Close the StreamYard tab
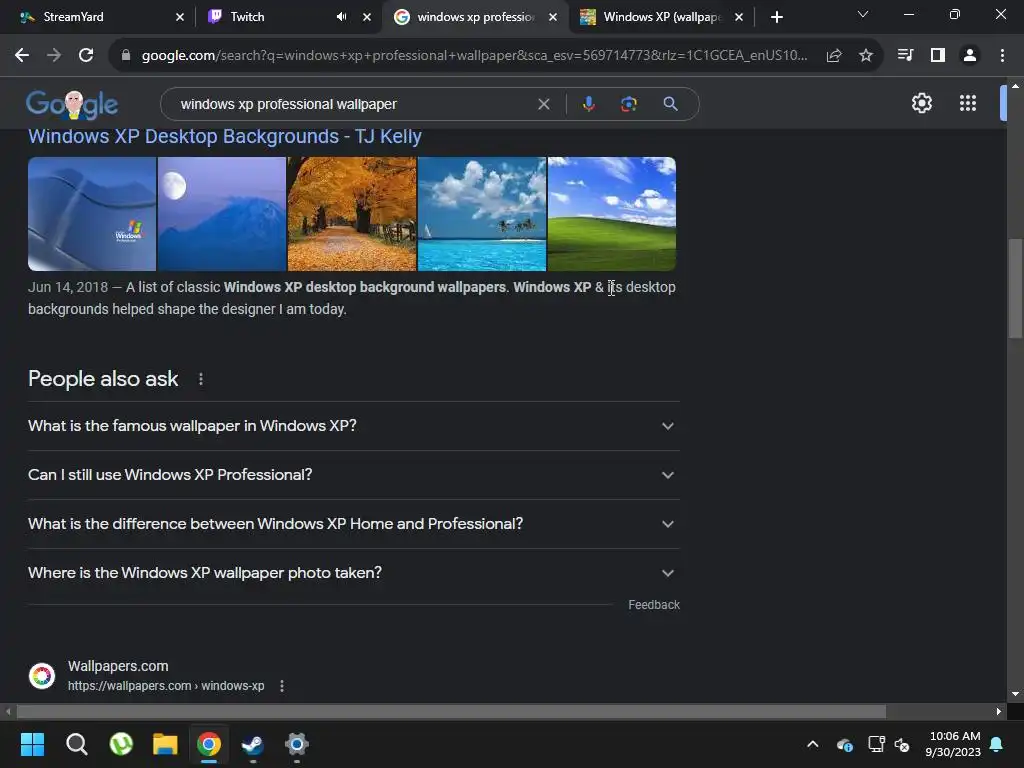The height and width of the screenshot is (768, 1024). (180, 17)
